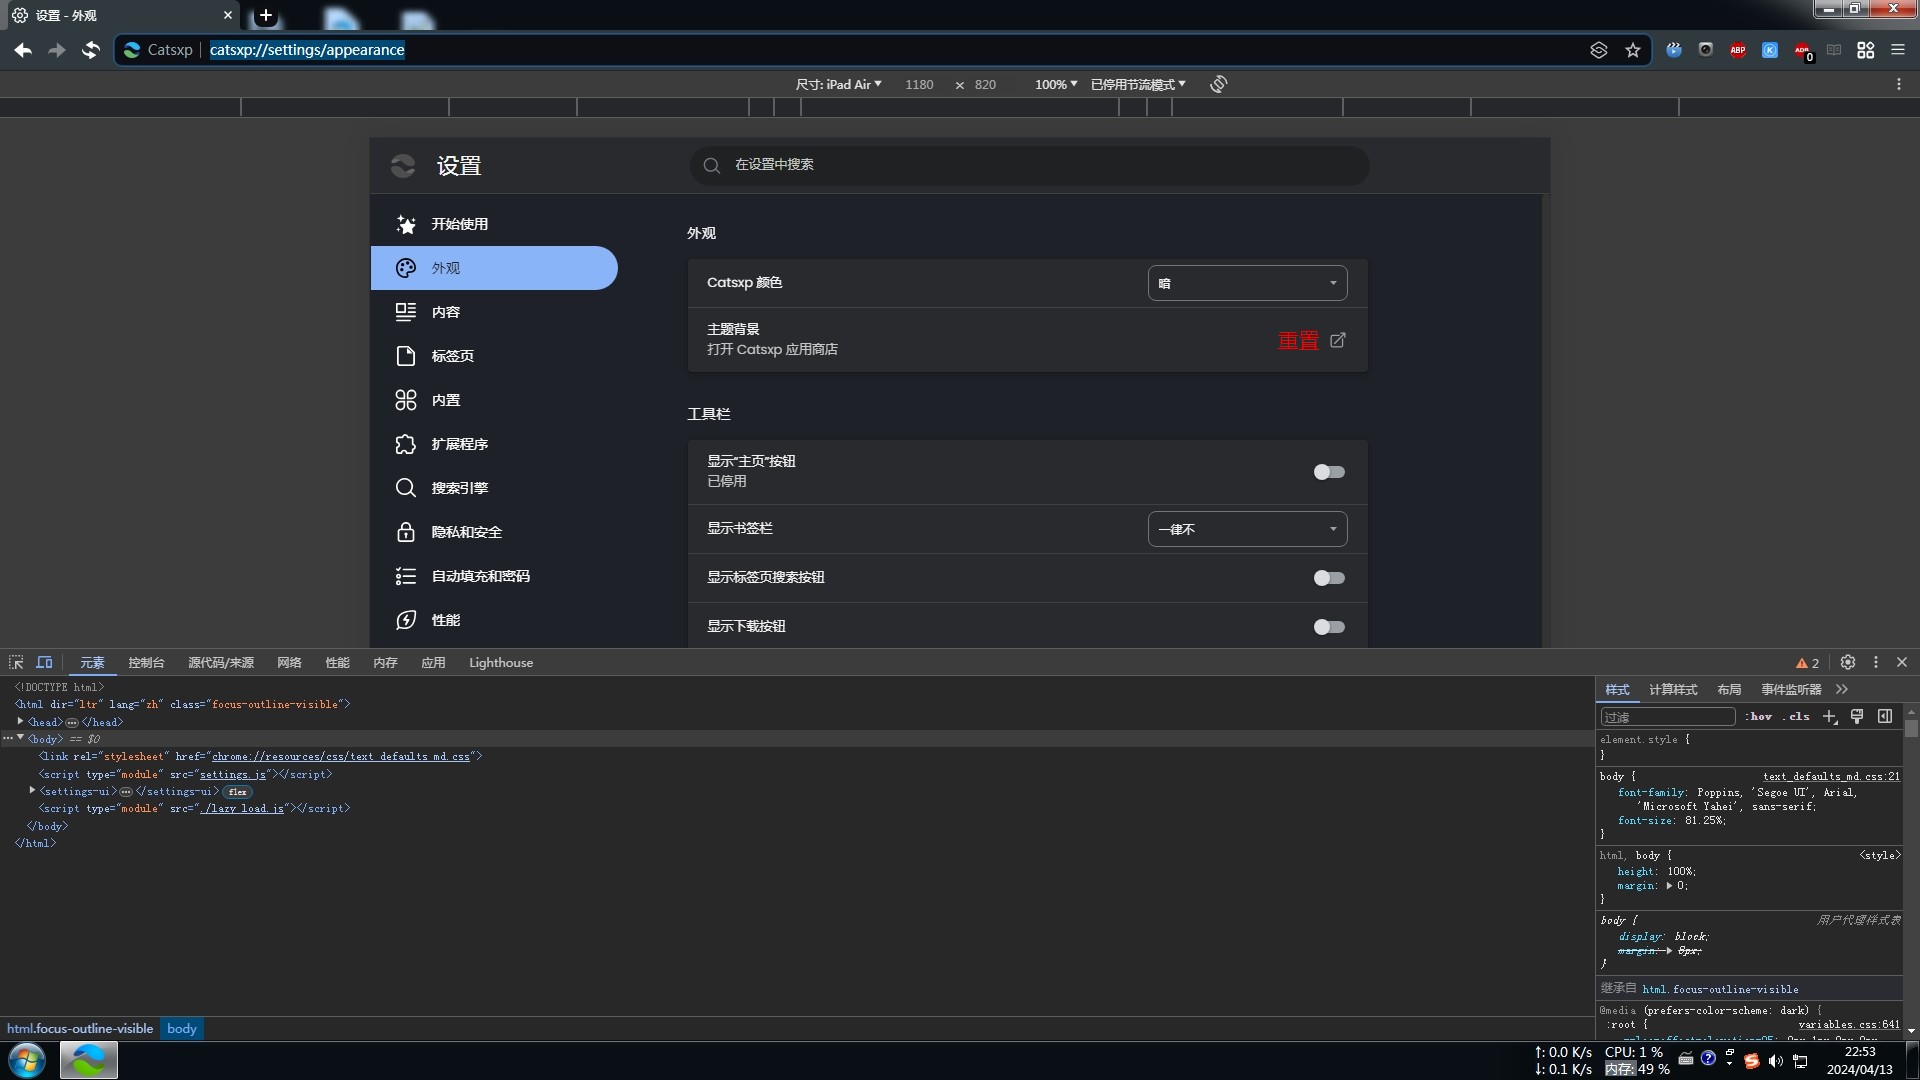Expand the settings-ui element node
Image resolution: width=1920 pixels, height=1080 pixels.
click(x=32, y=790)
